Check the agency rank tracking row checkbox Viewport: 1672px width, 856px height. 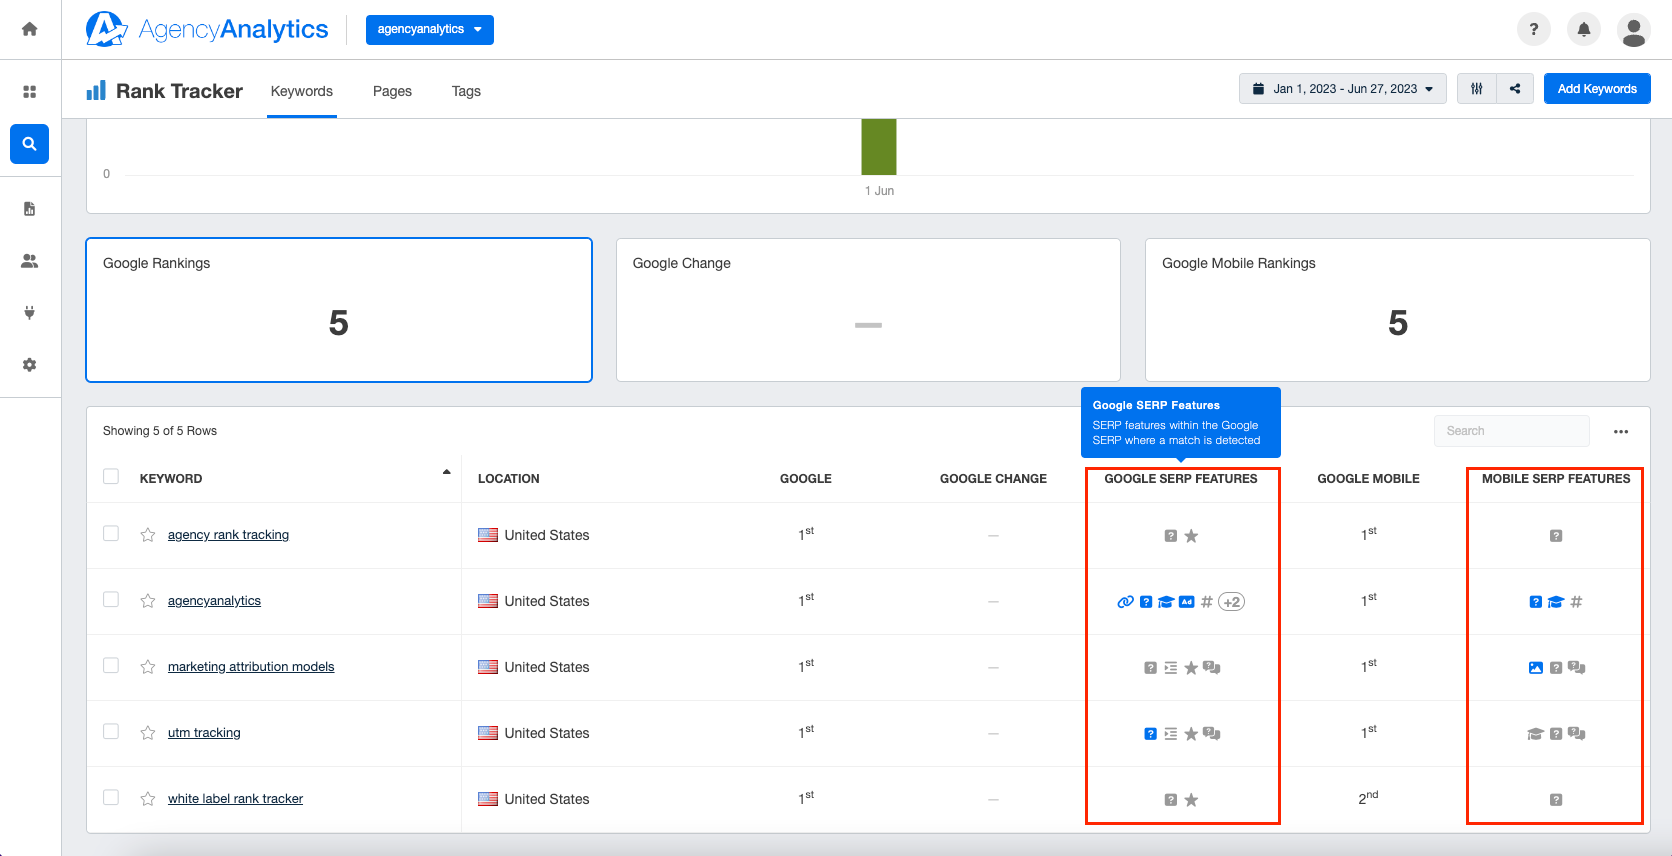111,534
